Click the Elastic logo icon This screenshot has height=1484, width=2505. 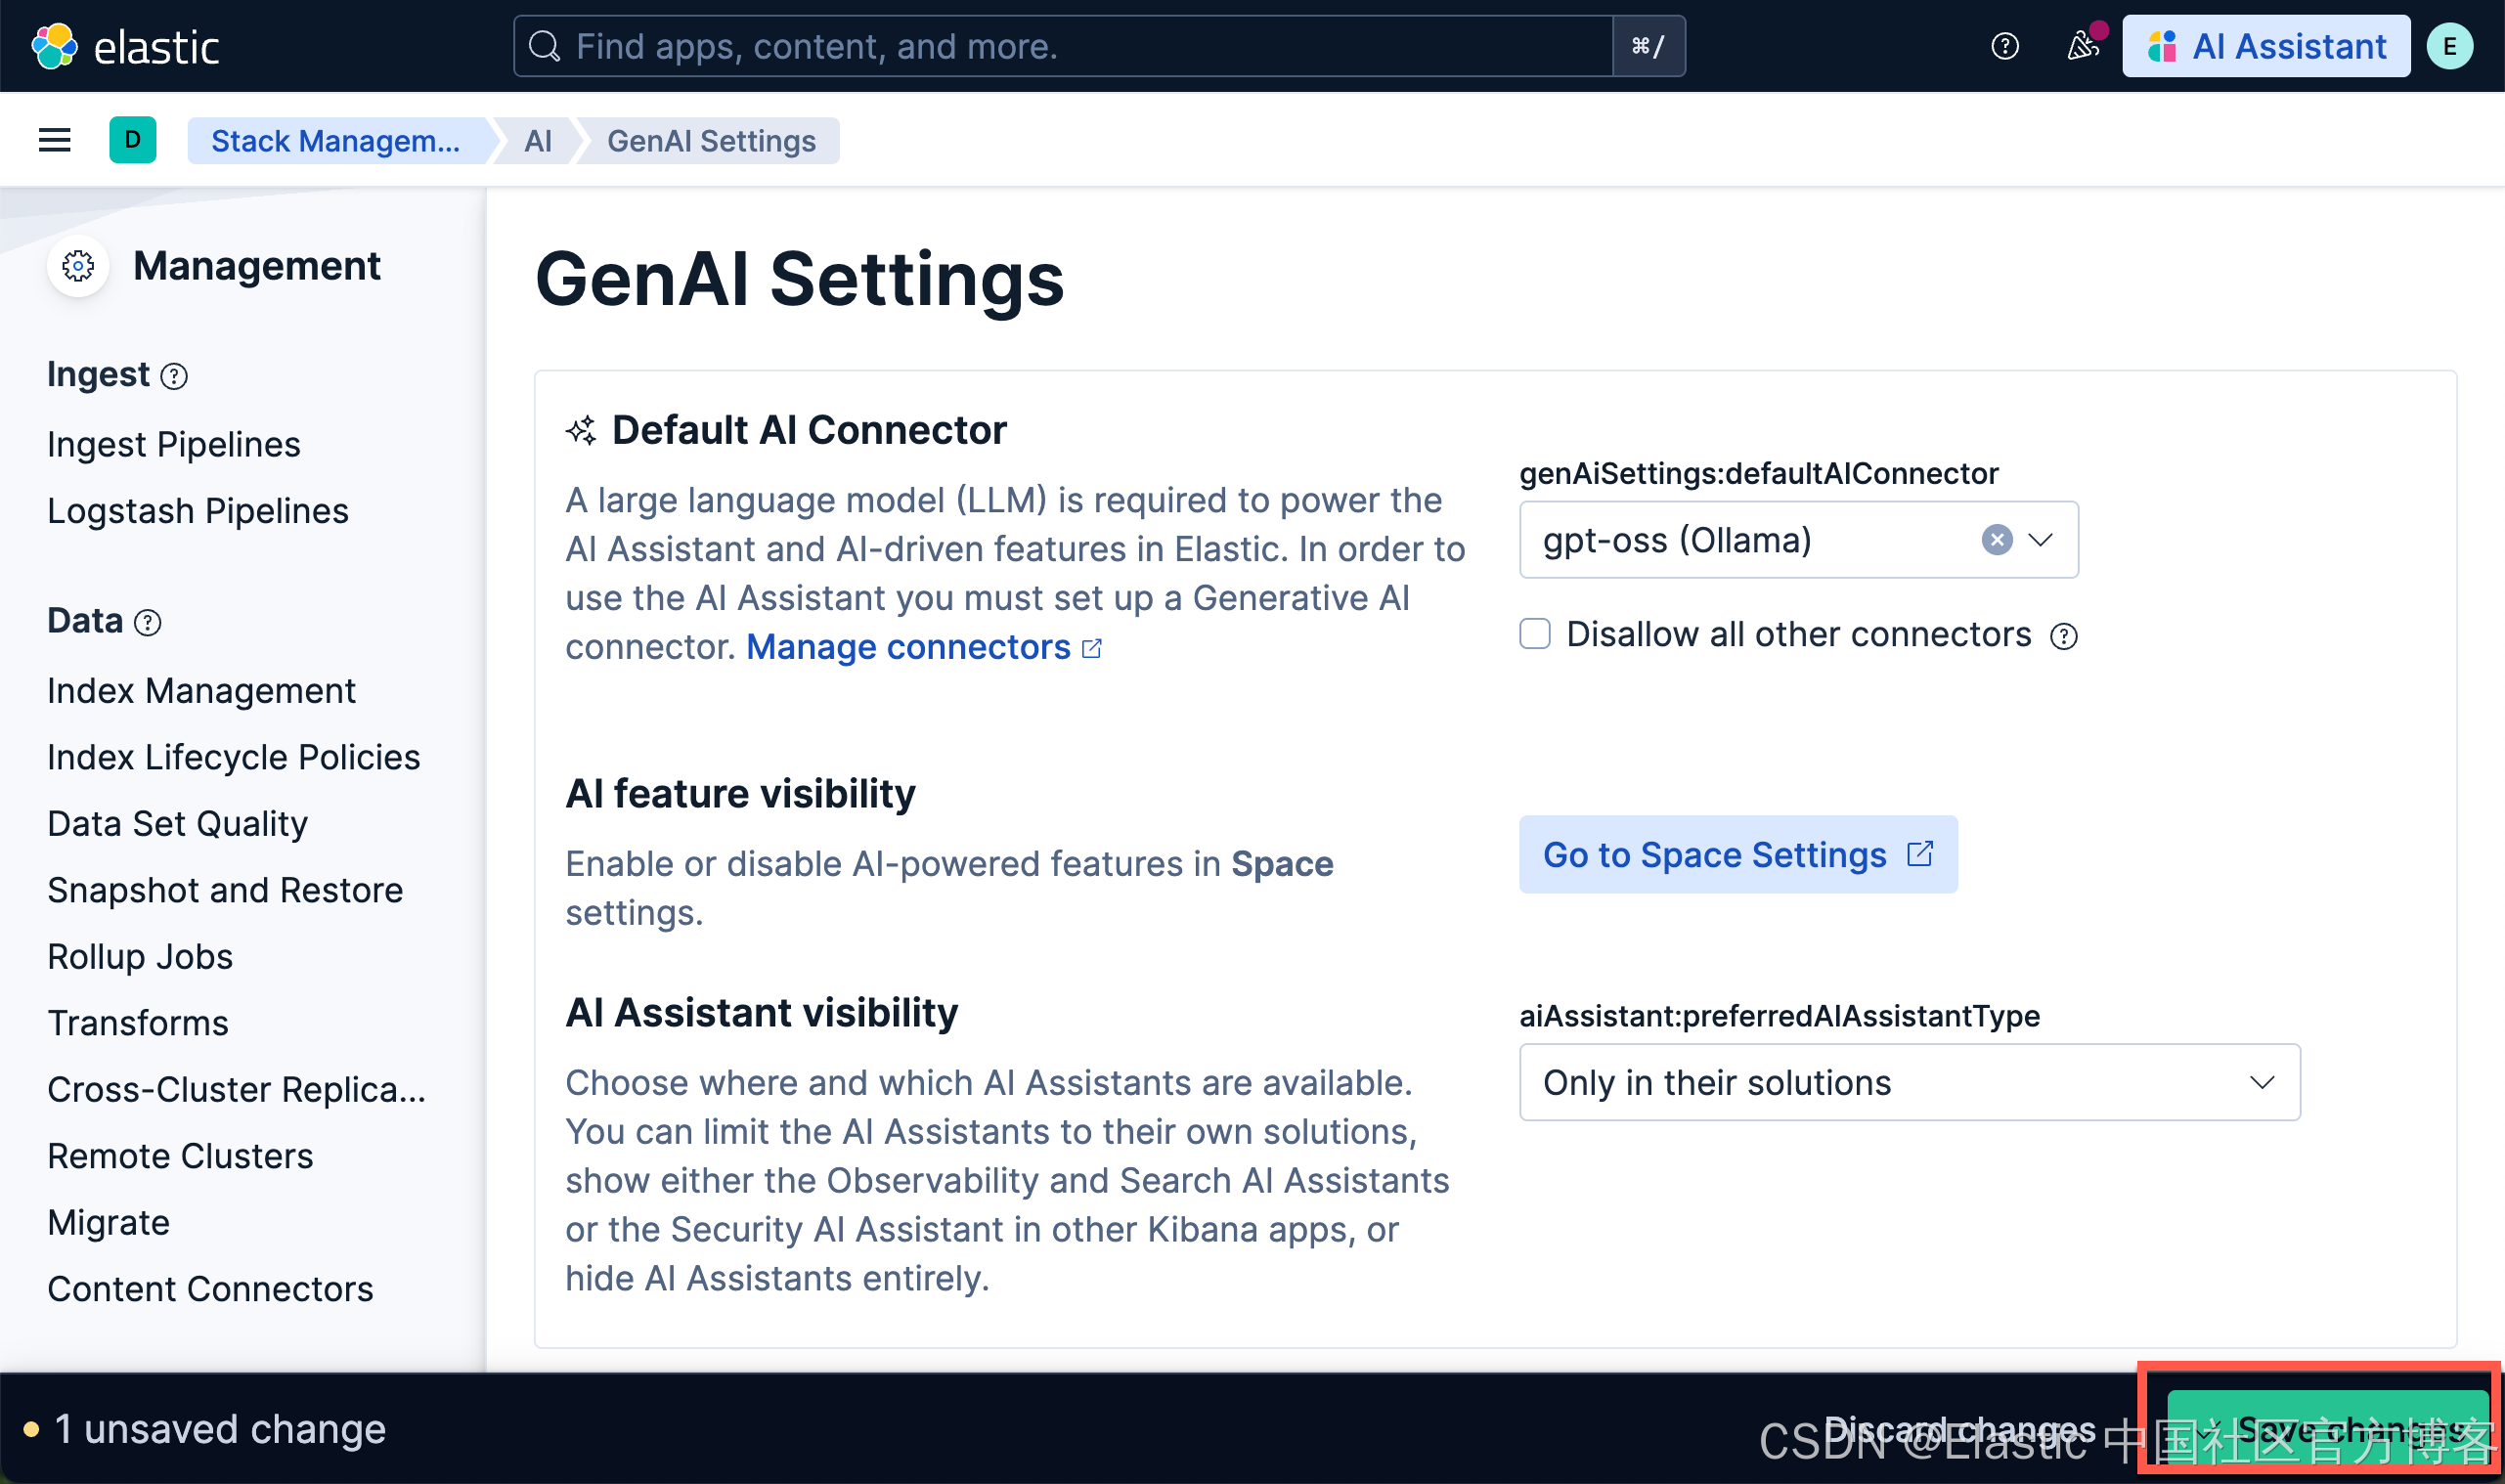click(54, 46)
